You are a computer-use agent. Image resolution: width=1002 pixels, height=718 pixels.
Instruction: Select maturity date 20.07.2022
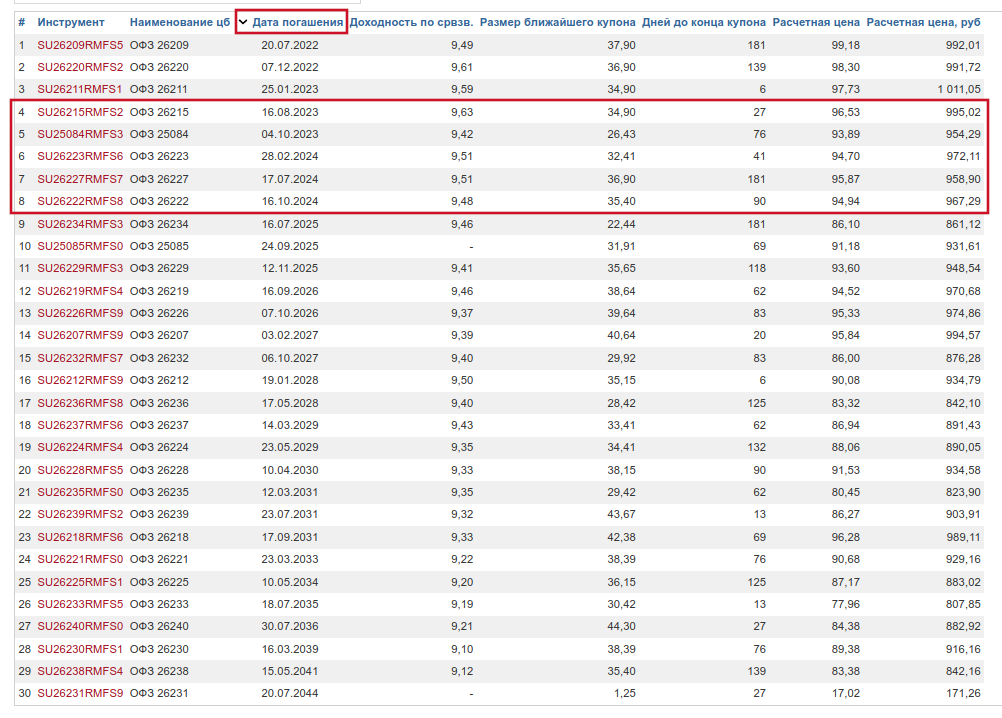[x=289, y=45]
